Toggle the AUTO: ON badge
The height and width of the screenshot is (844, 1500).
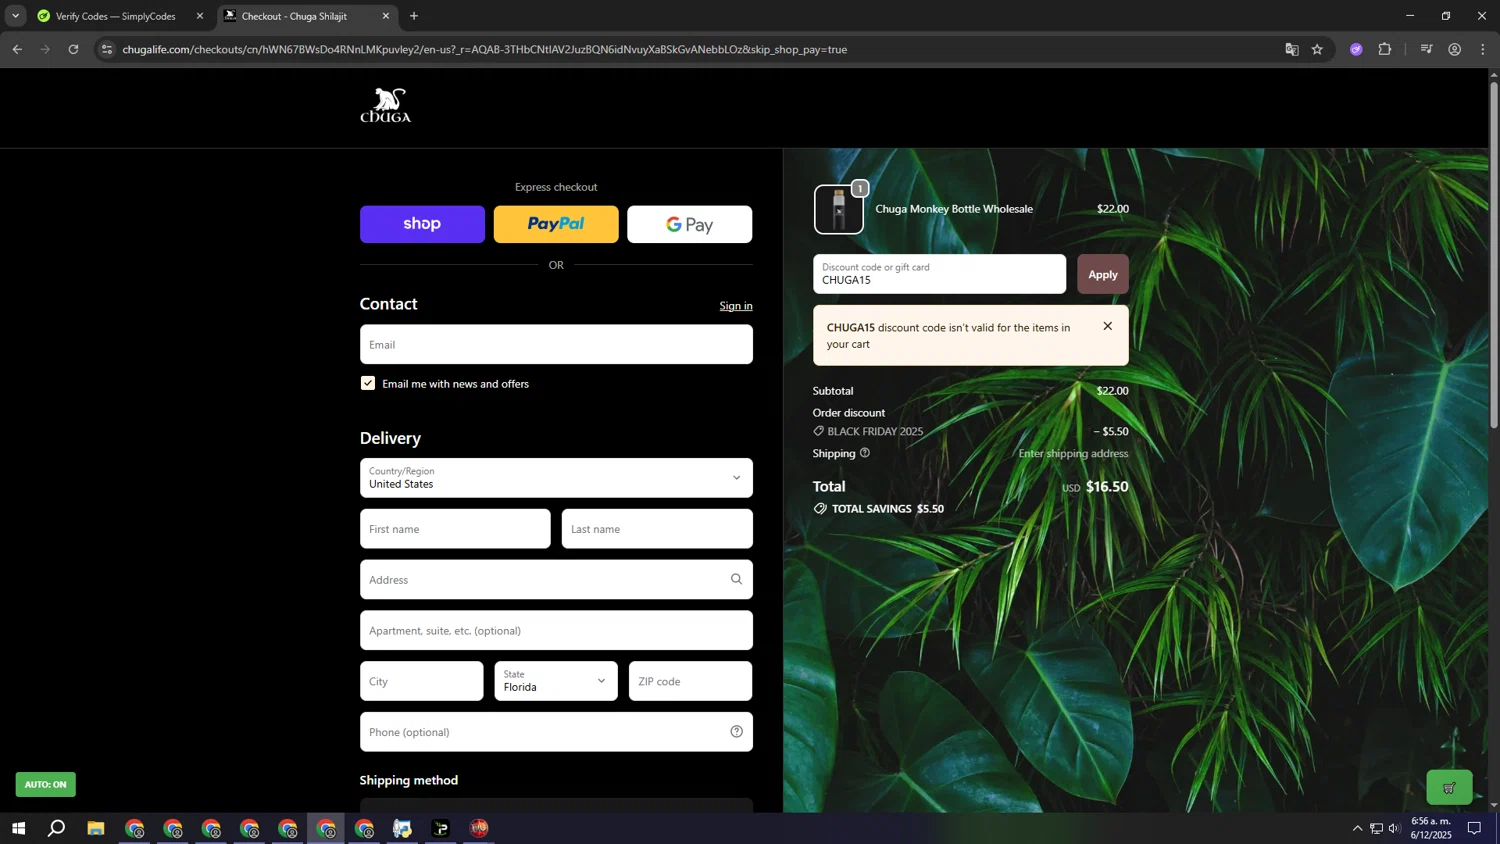pyautogui.click(x=46, y=785)
